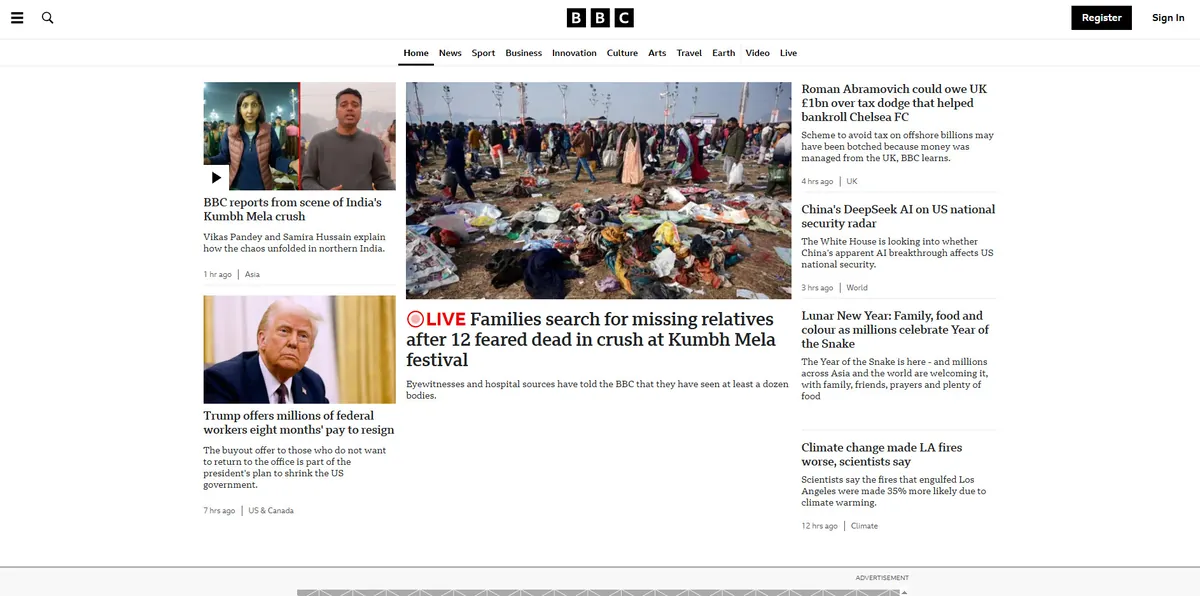The height and width of the screenshot is (596, 1200).
Task: Click the '3 hrs ago' timestamp
Action: point(817,287)
